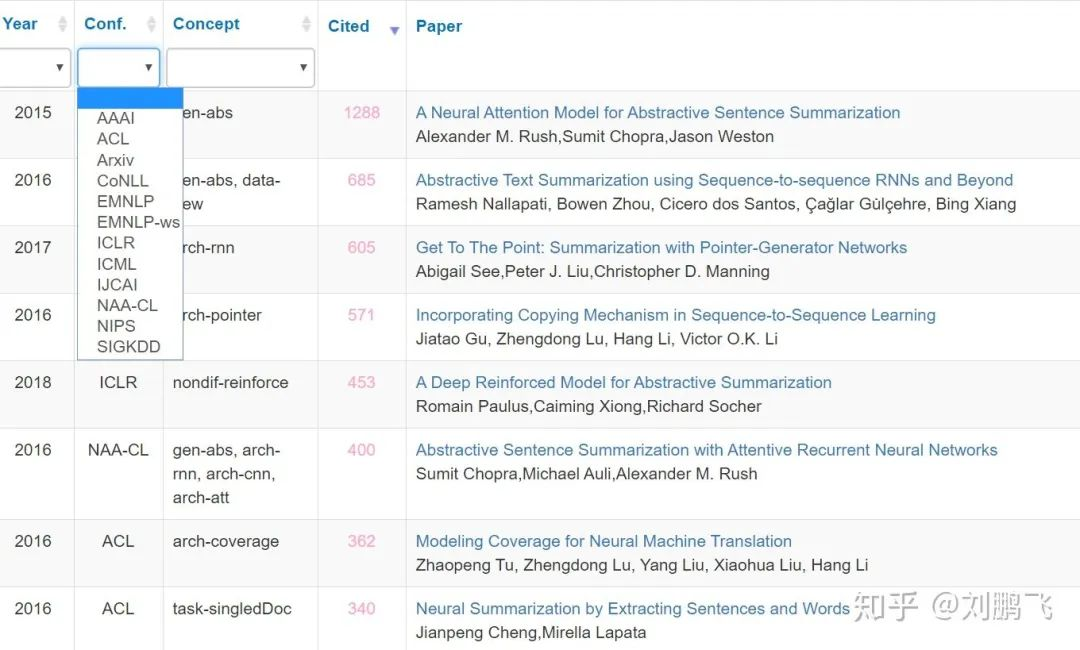
Task: Open Incorporating Copying Mechanism paper link
Action: [x=675, y=315]
